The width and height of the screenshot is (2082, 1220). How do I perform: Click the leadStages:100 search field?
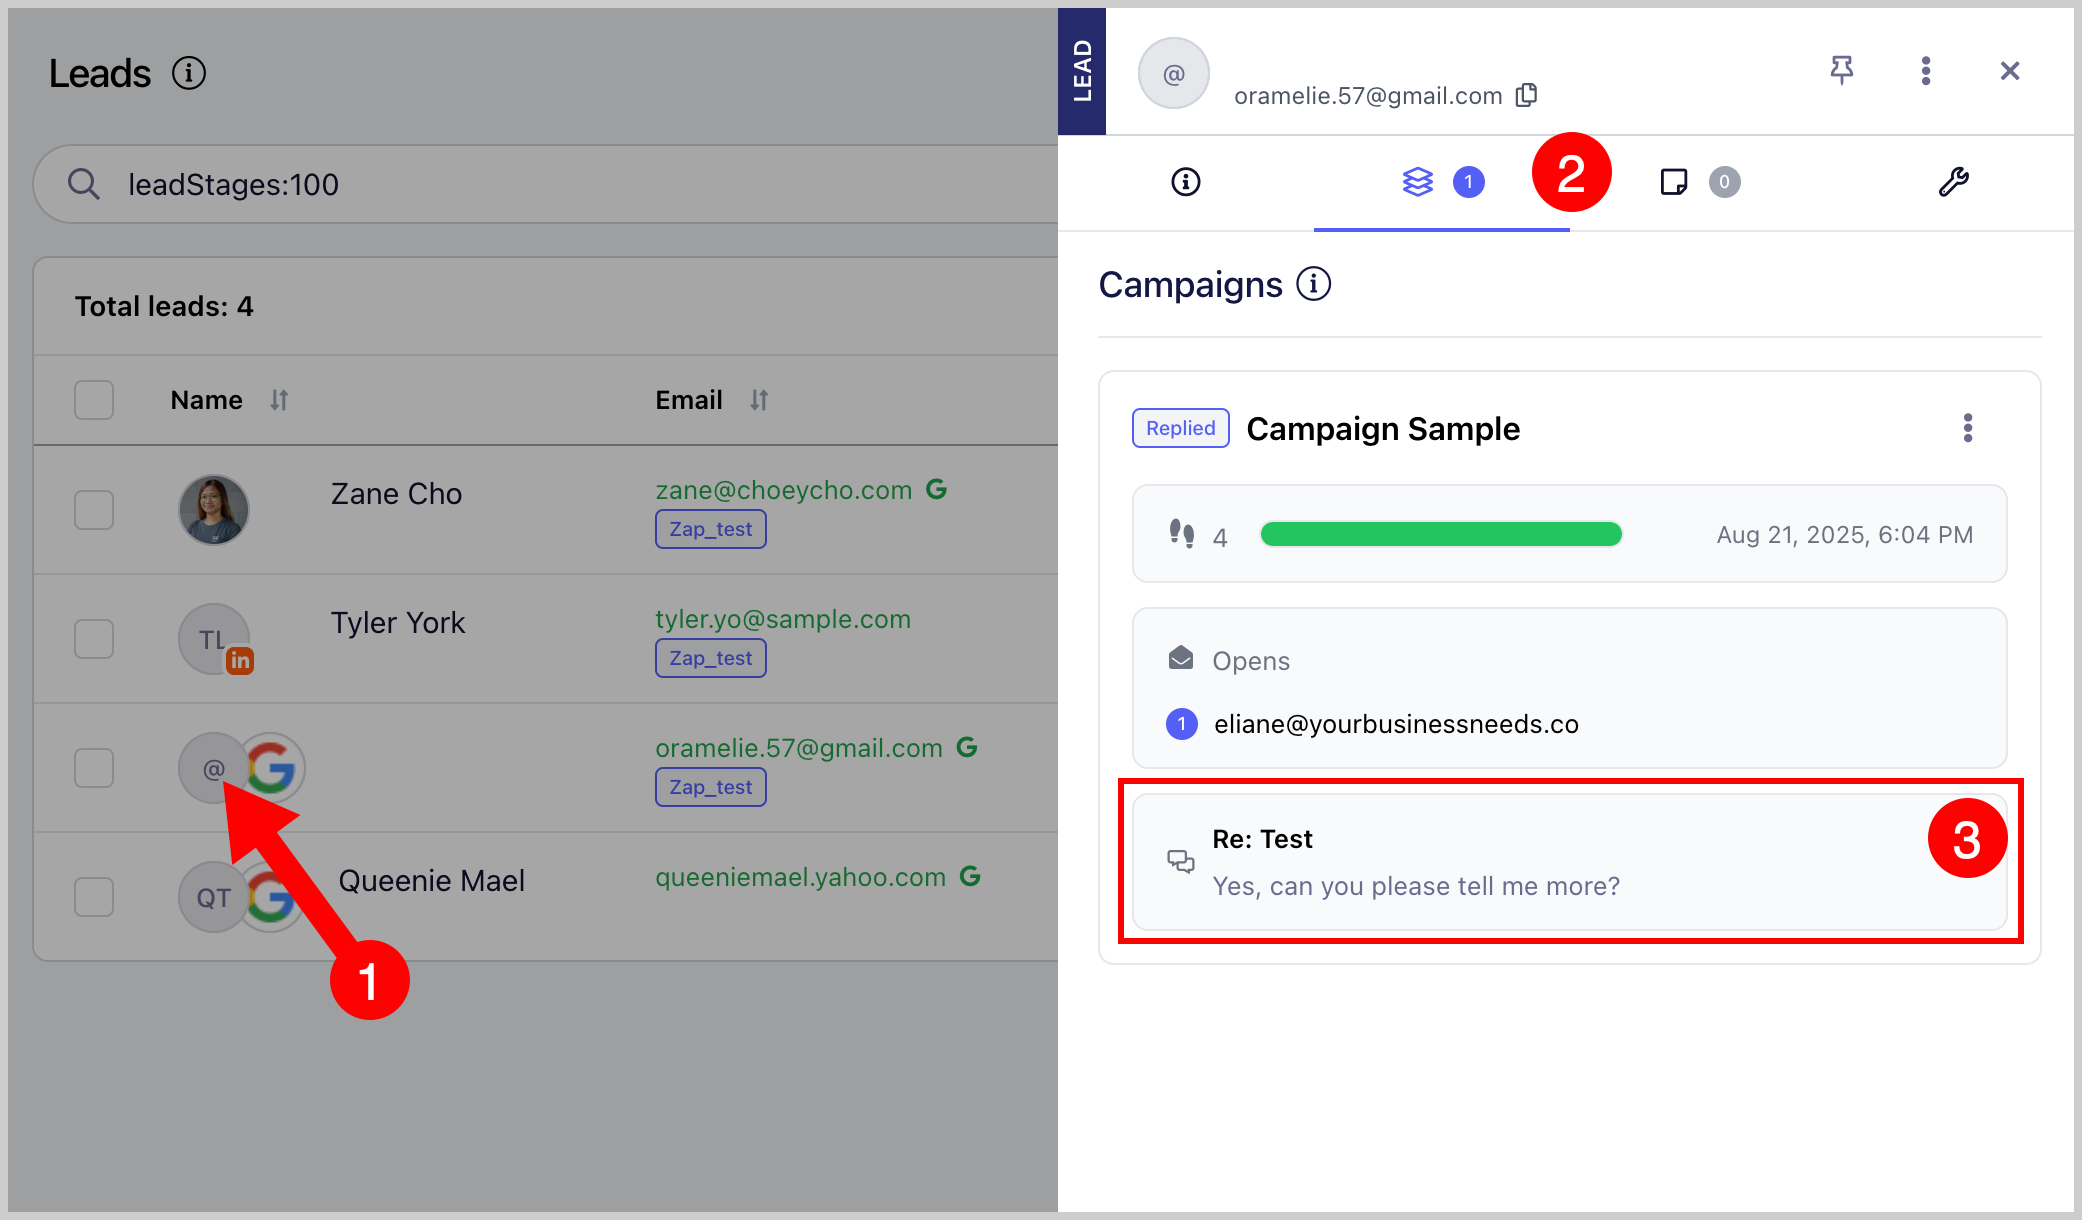(x=560, y=184)
